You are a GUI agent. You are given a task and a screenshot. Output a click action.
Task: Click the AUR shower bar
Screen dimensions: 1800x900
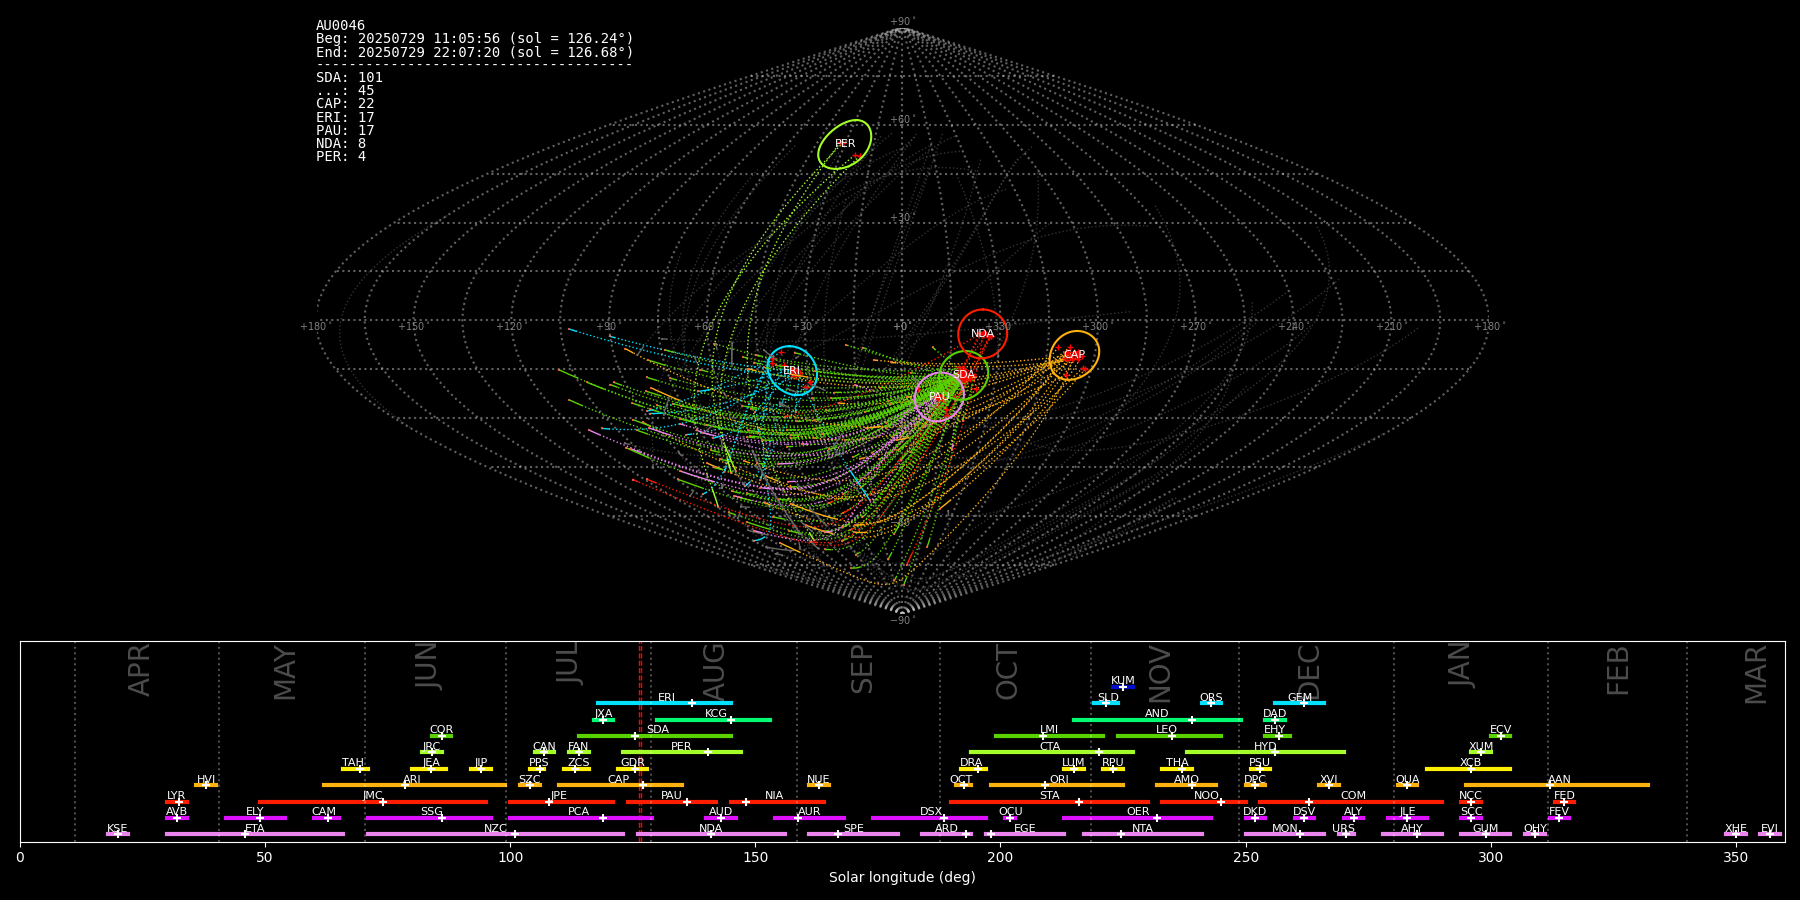[809, 818]
